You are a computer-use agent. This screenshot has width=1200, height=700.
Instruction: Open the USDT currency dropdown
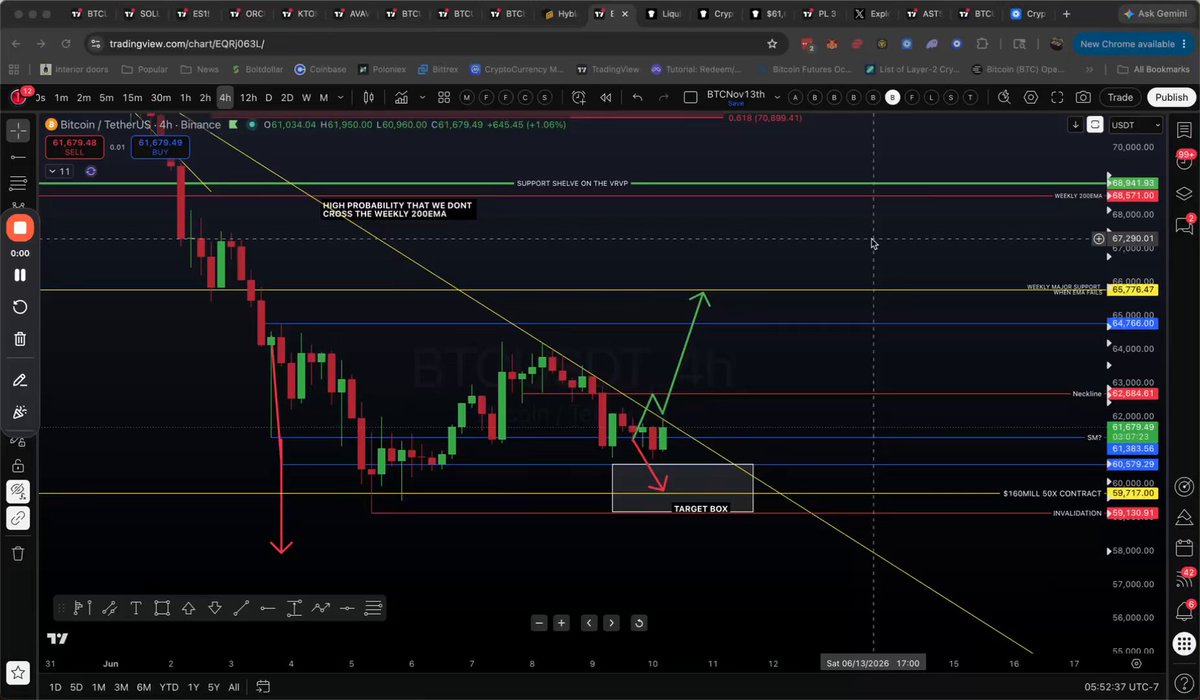tap(1138, 124)
